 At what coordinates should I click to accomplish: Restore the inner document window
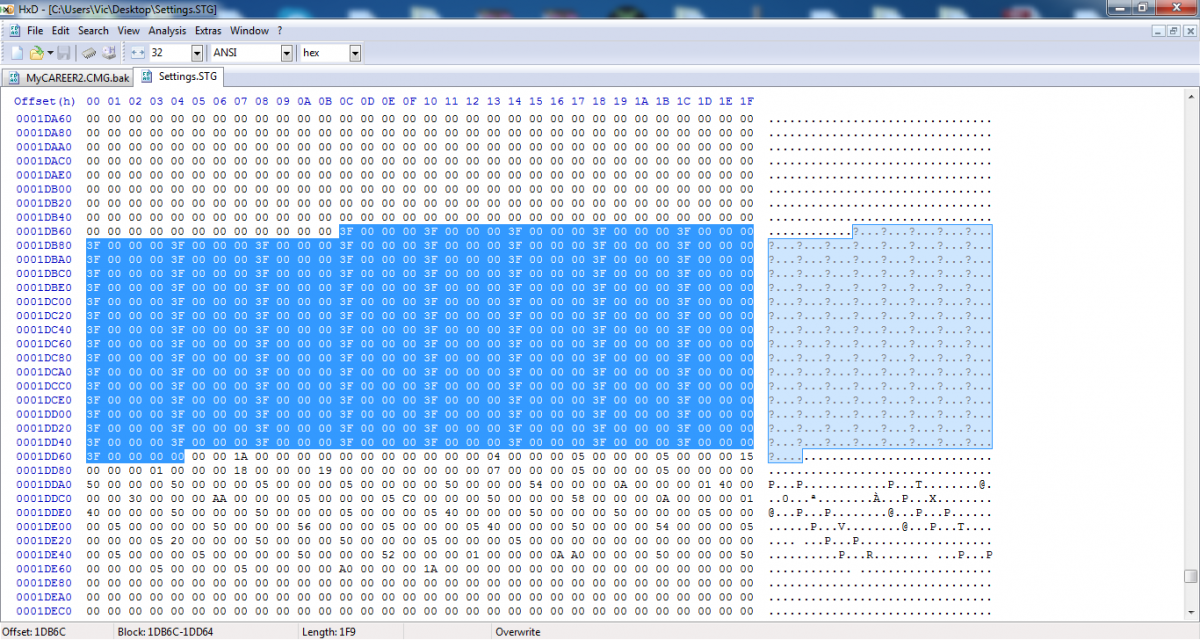[x=1173, y=31]
